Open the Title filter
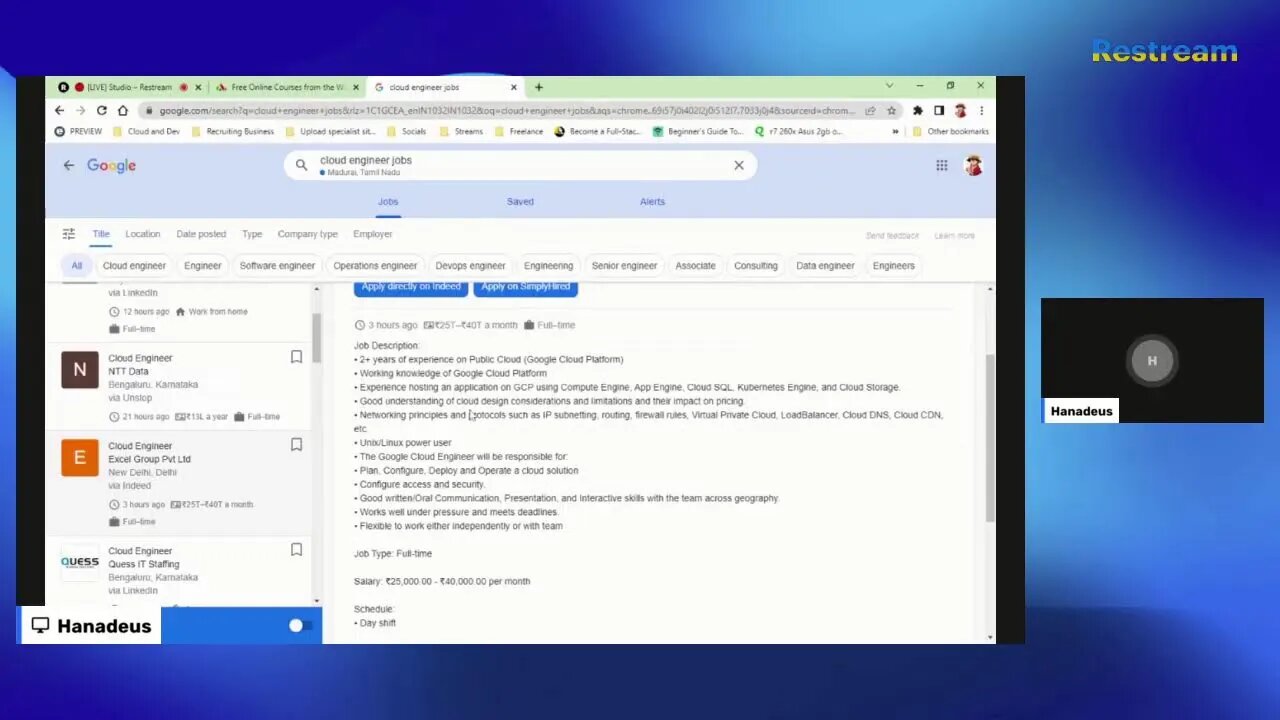1280x720 pixels. [x=101, y=234]
